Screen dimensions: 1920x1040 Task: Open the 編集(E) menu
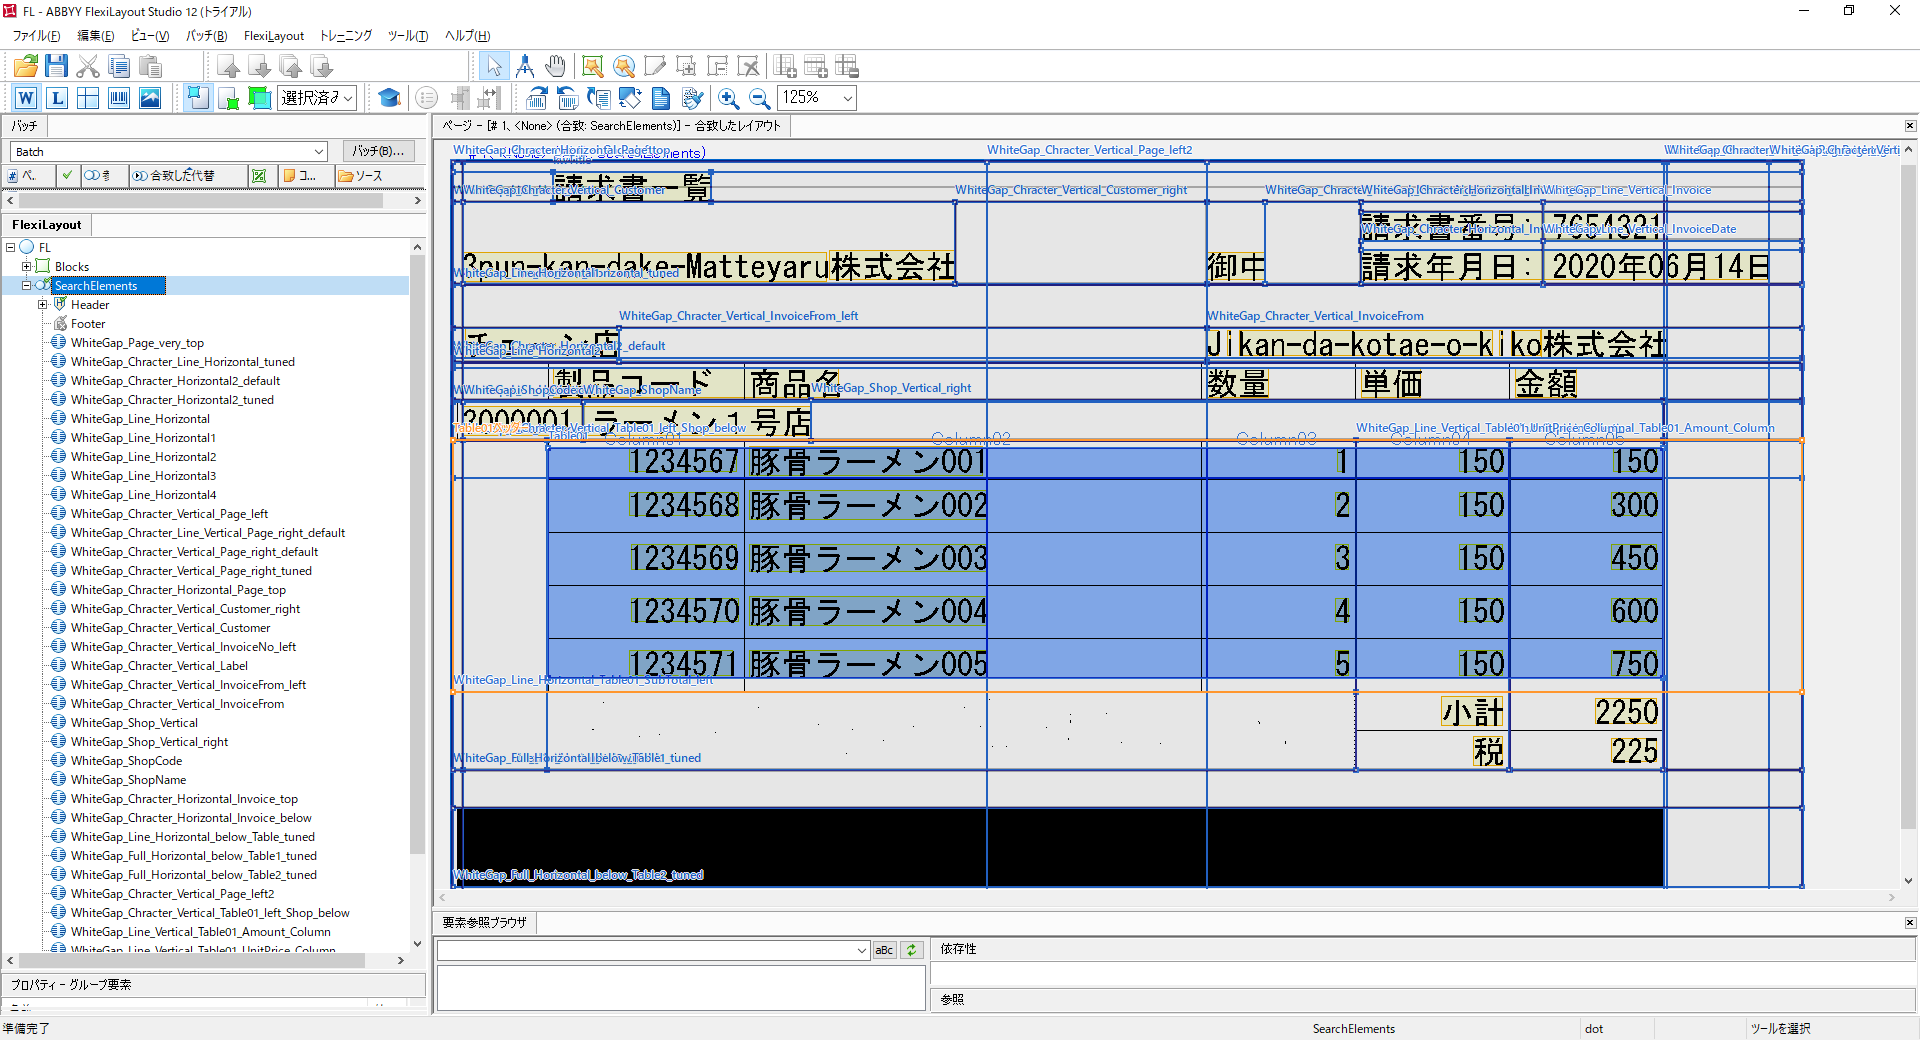[x=96, y=35]
